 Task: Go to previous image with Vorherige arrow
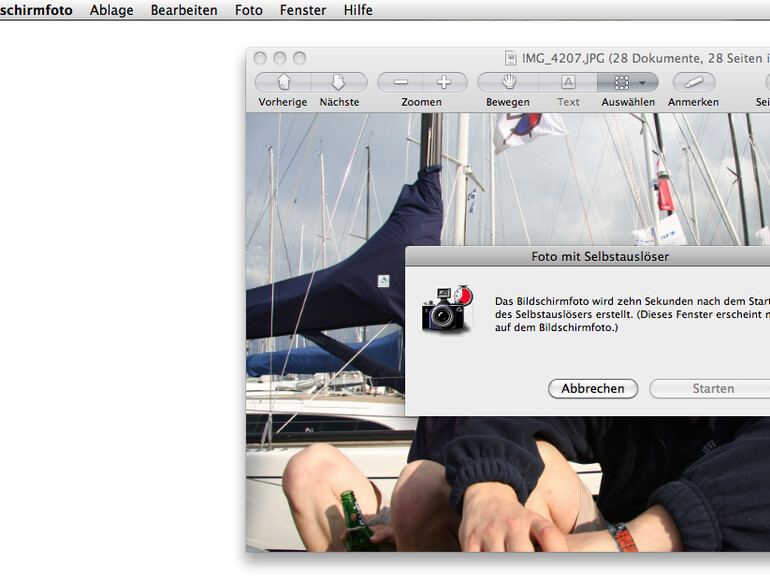pos(283,82)
